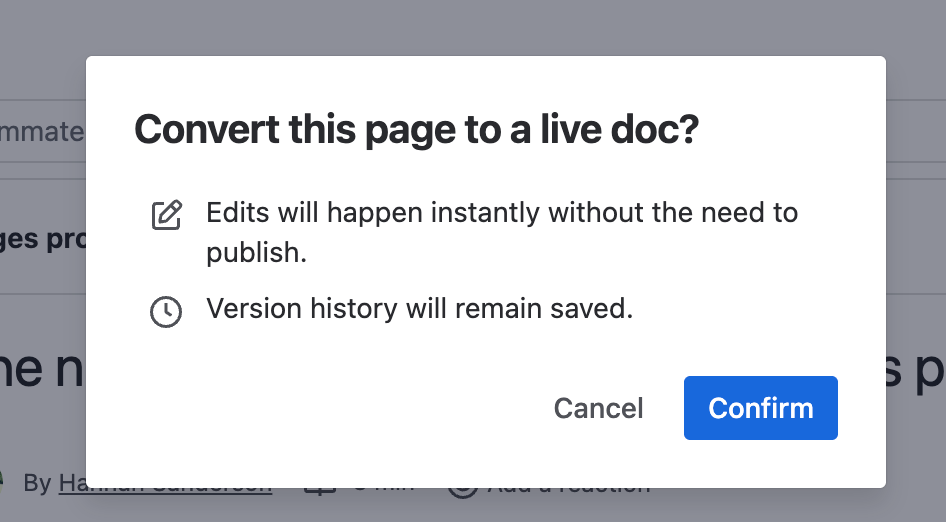This screenshot has height=522, width=946.
Task: Click the dimmed backdrop right of the dialog
Action: point(916,272)
